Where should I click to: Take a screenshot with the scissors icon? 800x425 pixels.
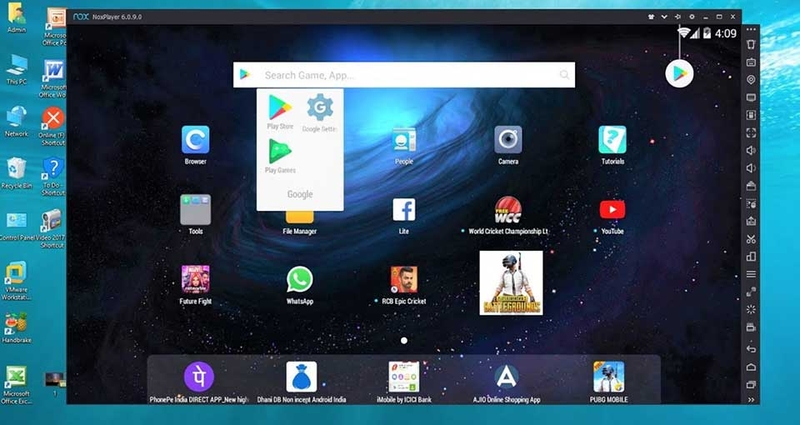[x=751, y=239]
